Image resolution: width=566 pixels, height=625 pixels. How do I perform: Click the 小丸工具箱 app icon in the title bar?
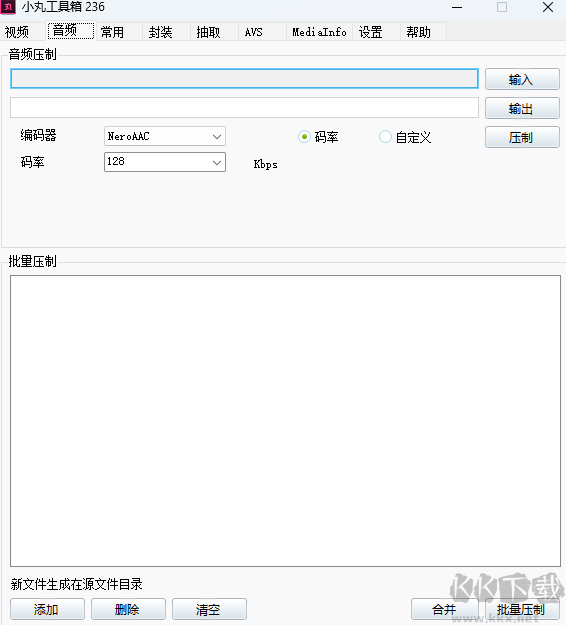[8, 7]
